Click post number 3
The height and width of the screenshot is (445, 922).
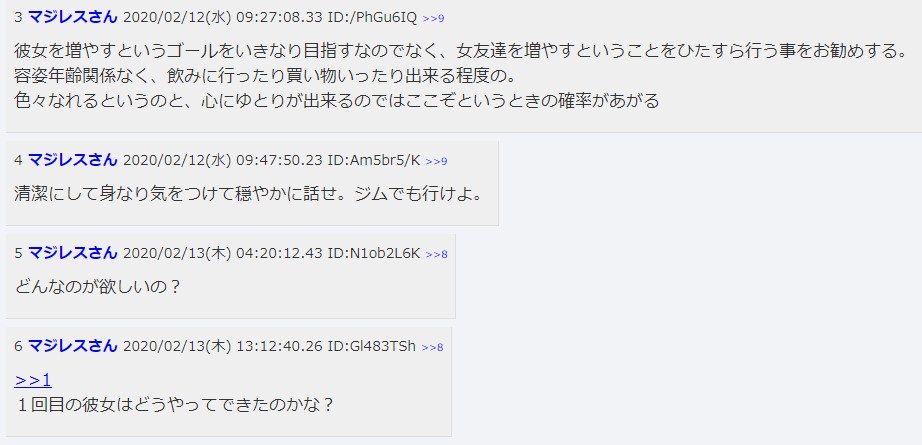pyautogui.click(x=18, y=18)
